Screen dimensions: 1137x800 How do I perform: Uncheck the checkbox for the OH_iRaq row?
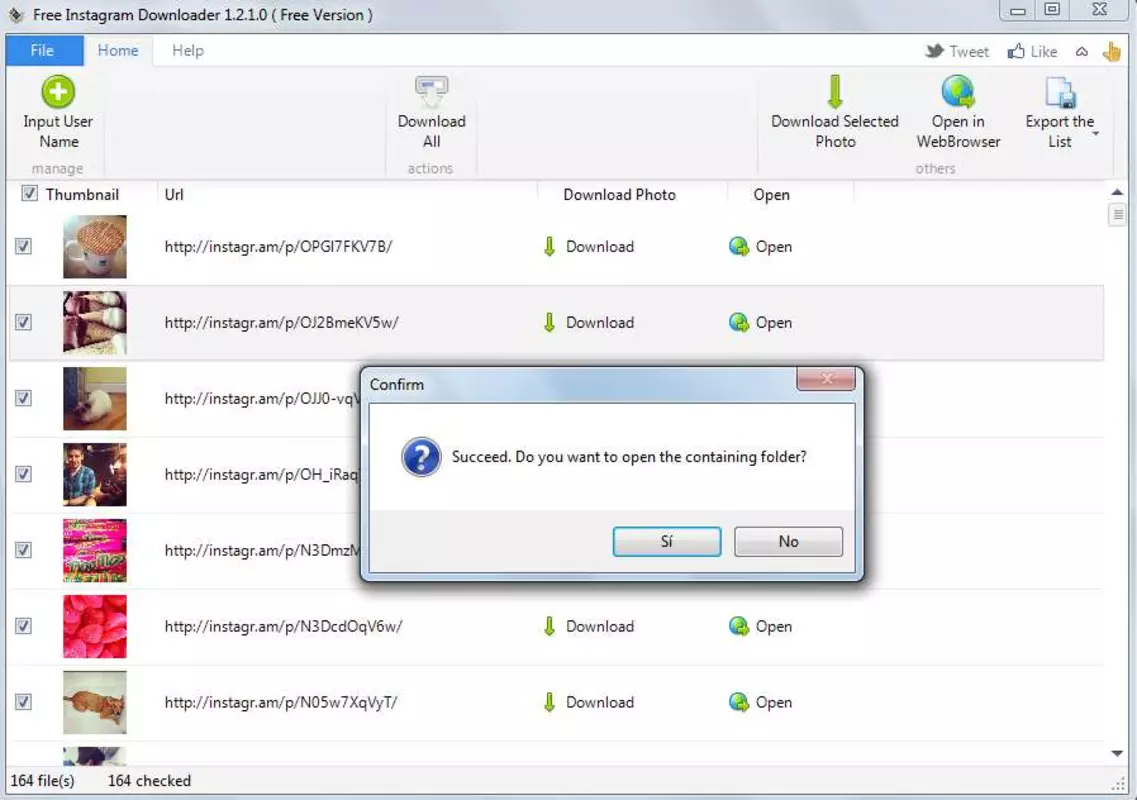(x=23, y=474)
